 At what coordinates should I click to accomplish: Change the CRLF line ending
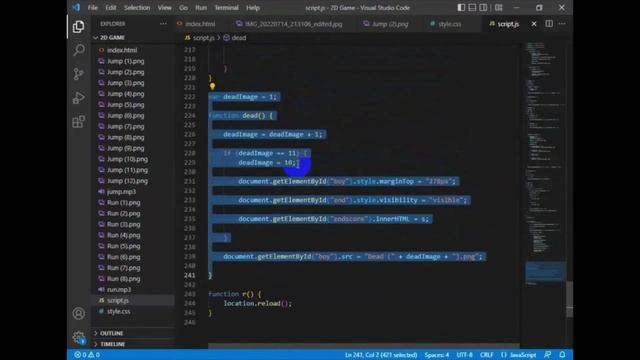point(487,355)
